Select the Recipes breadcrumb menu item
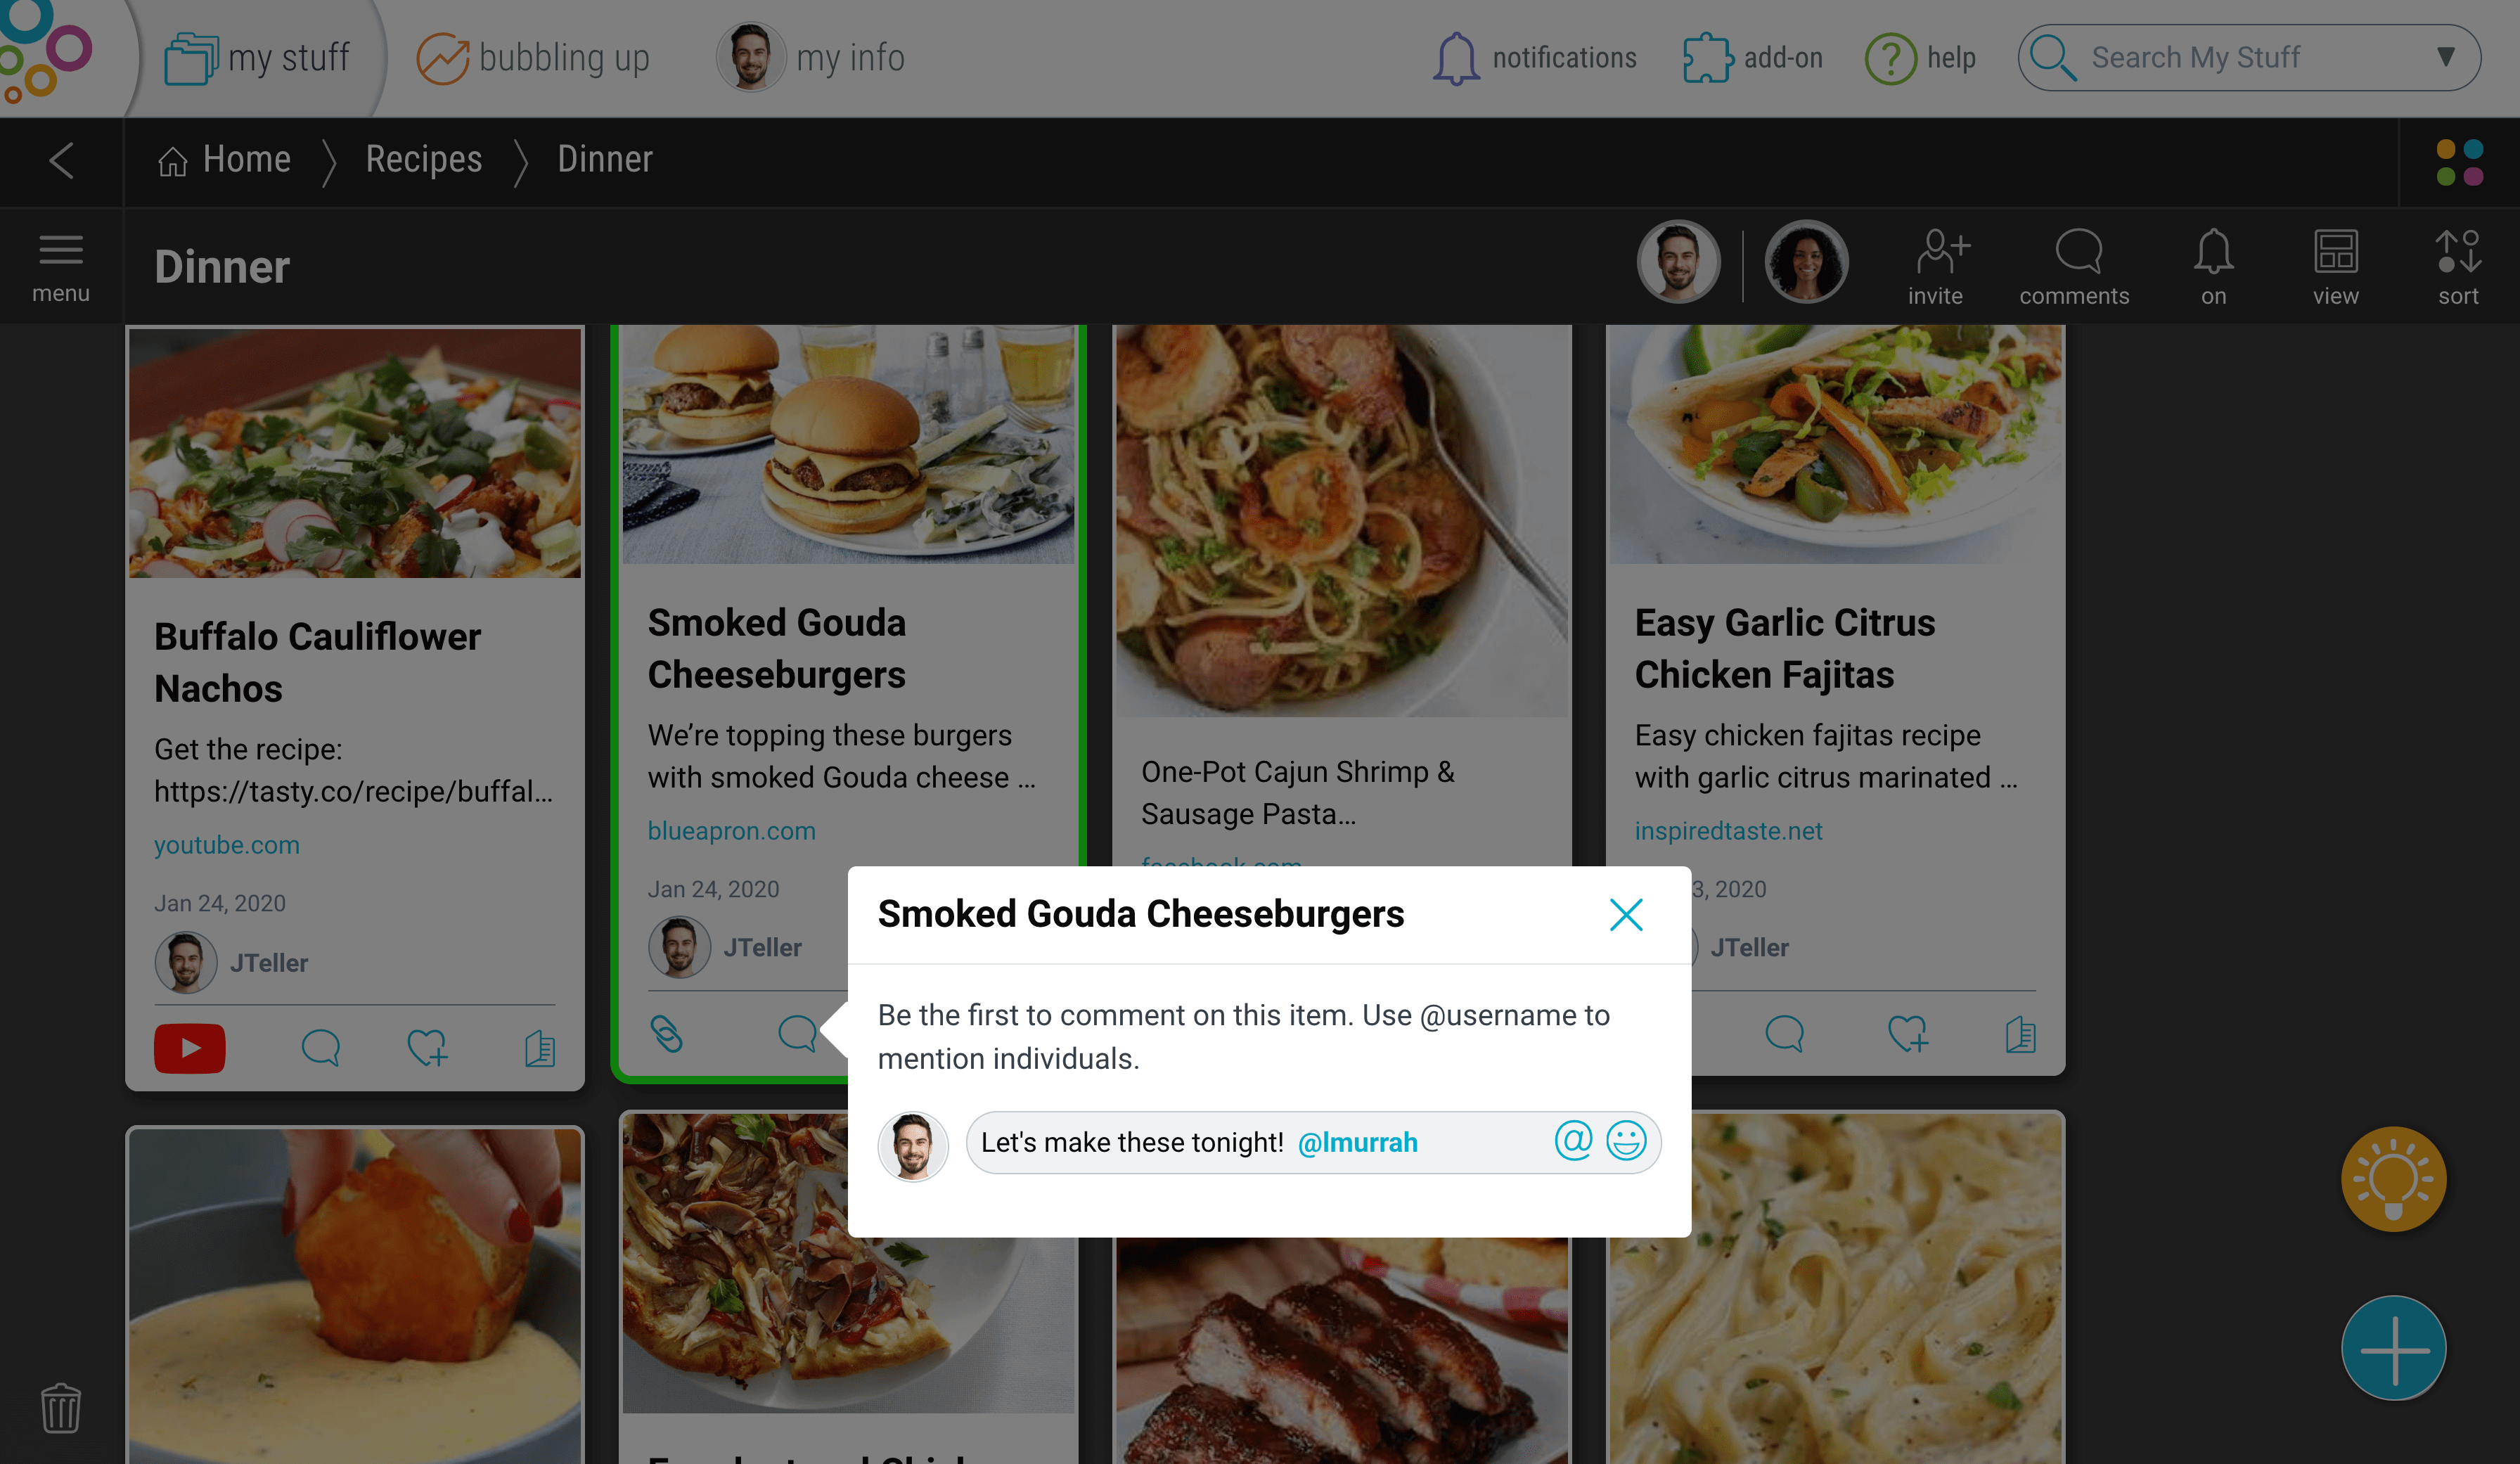 [423, 160]
